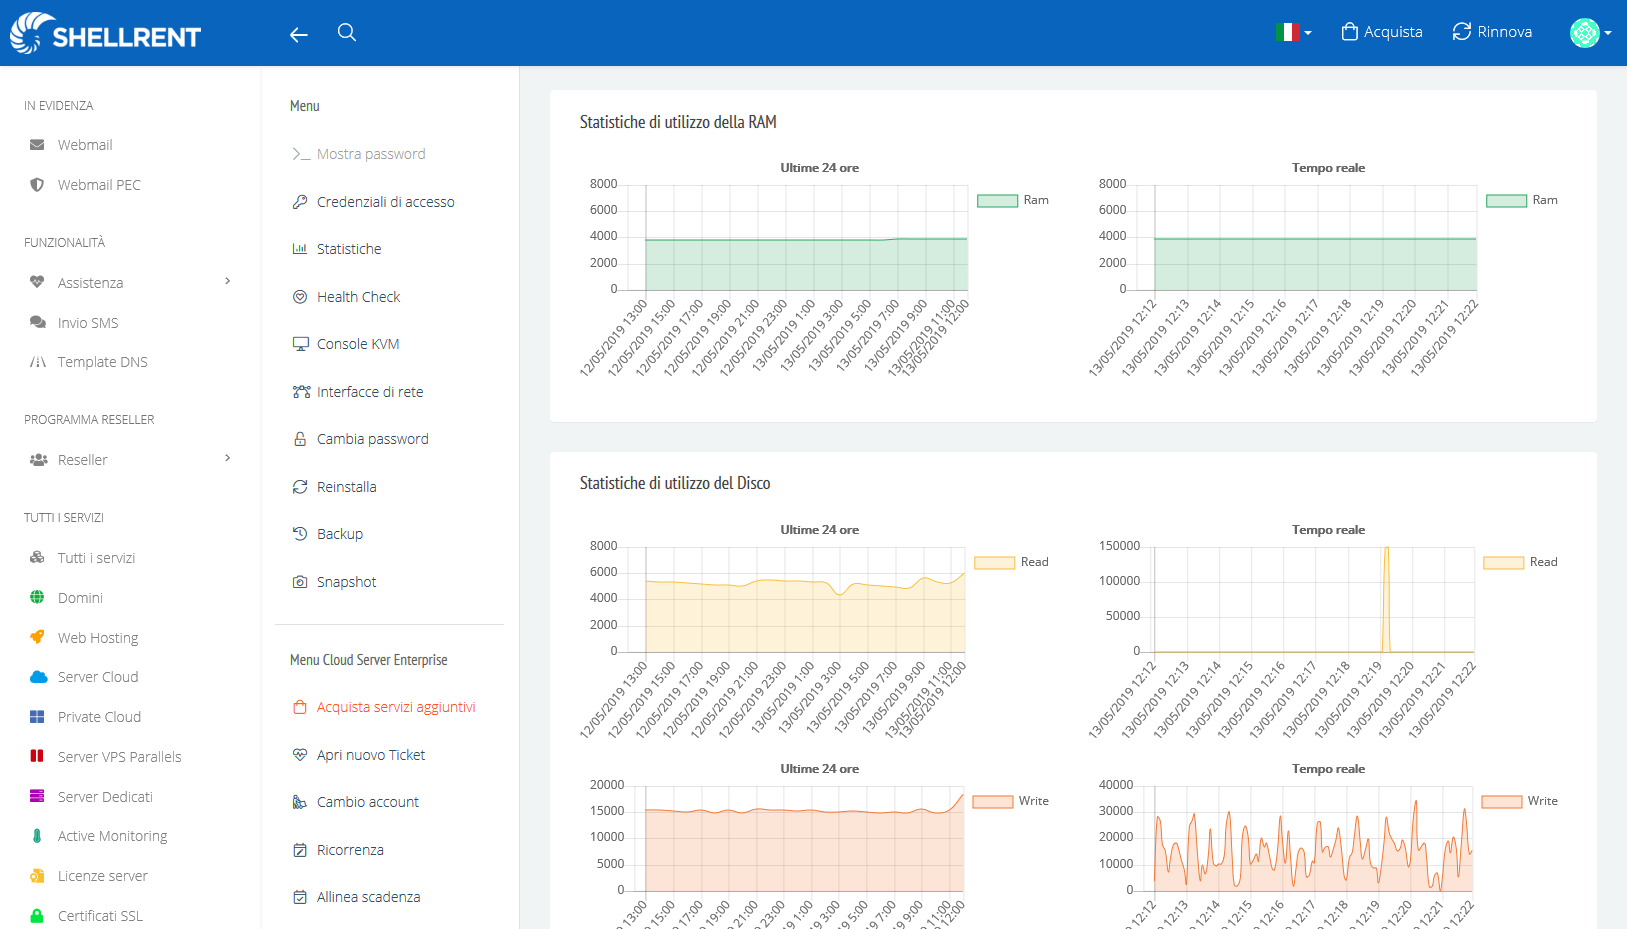Click Statistiche di utilizzo della RAM heading

pyautogui.click(x=678, y=122)
